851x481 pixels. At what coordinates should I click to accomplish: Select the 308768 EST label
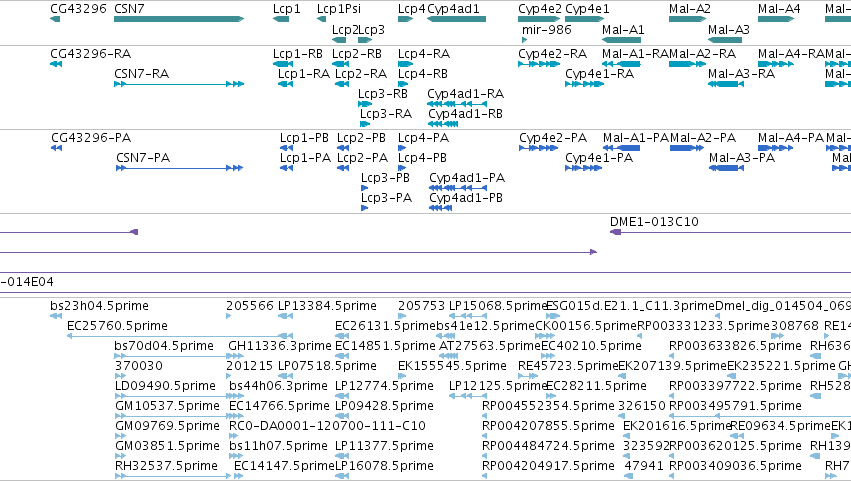(x=796, y=326)
